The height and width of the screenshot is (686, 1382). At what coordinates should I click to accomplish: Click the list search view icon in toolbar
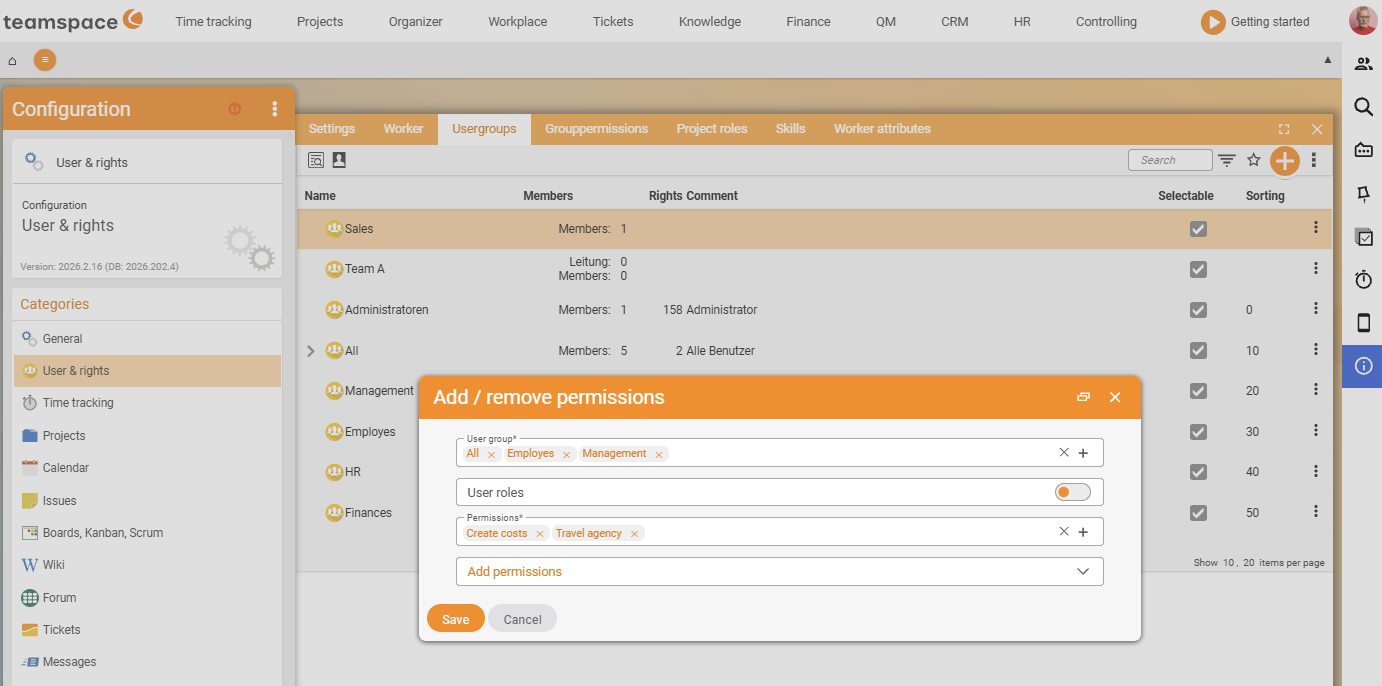pyautogui.click(x=316, y=160)
